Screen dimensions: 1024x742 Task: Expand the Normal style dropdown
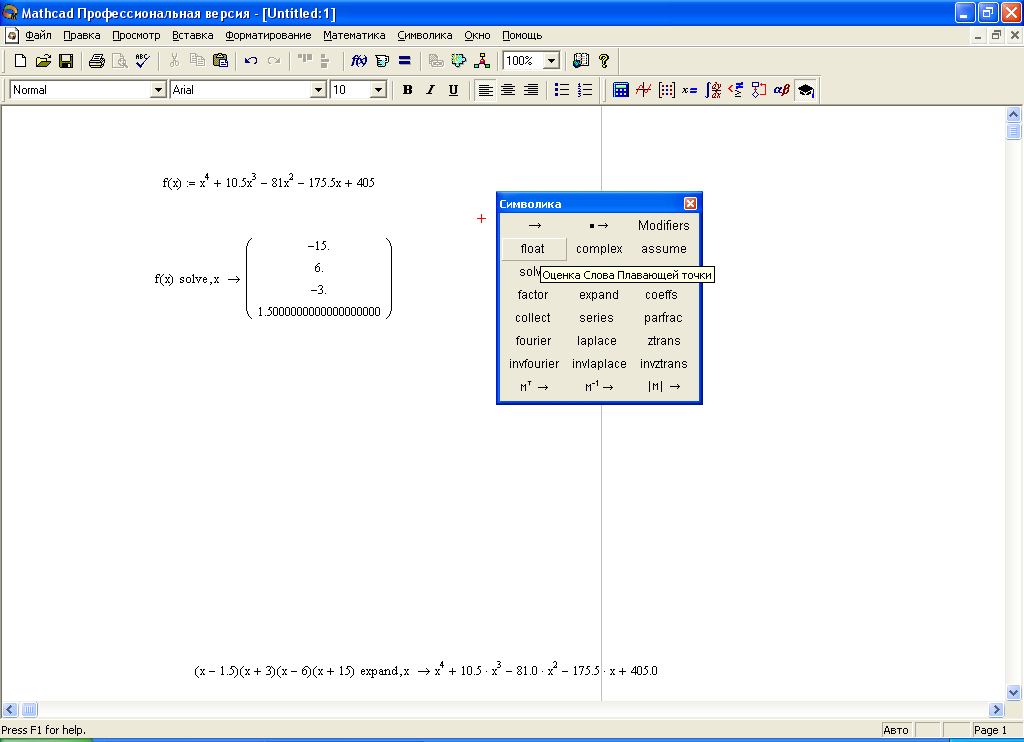[x=158, y=90]
